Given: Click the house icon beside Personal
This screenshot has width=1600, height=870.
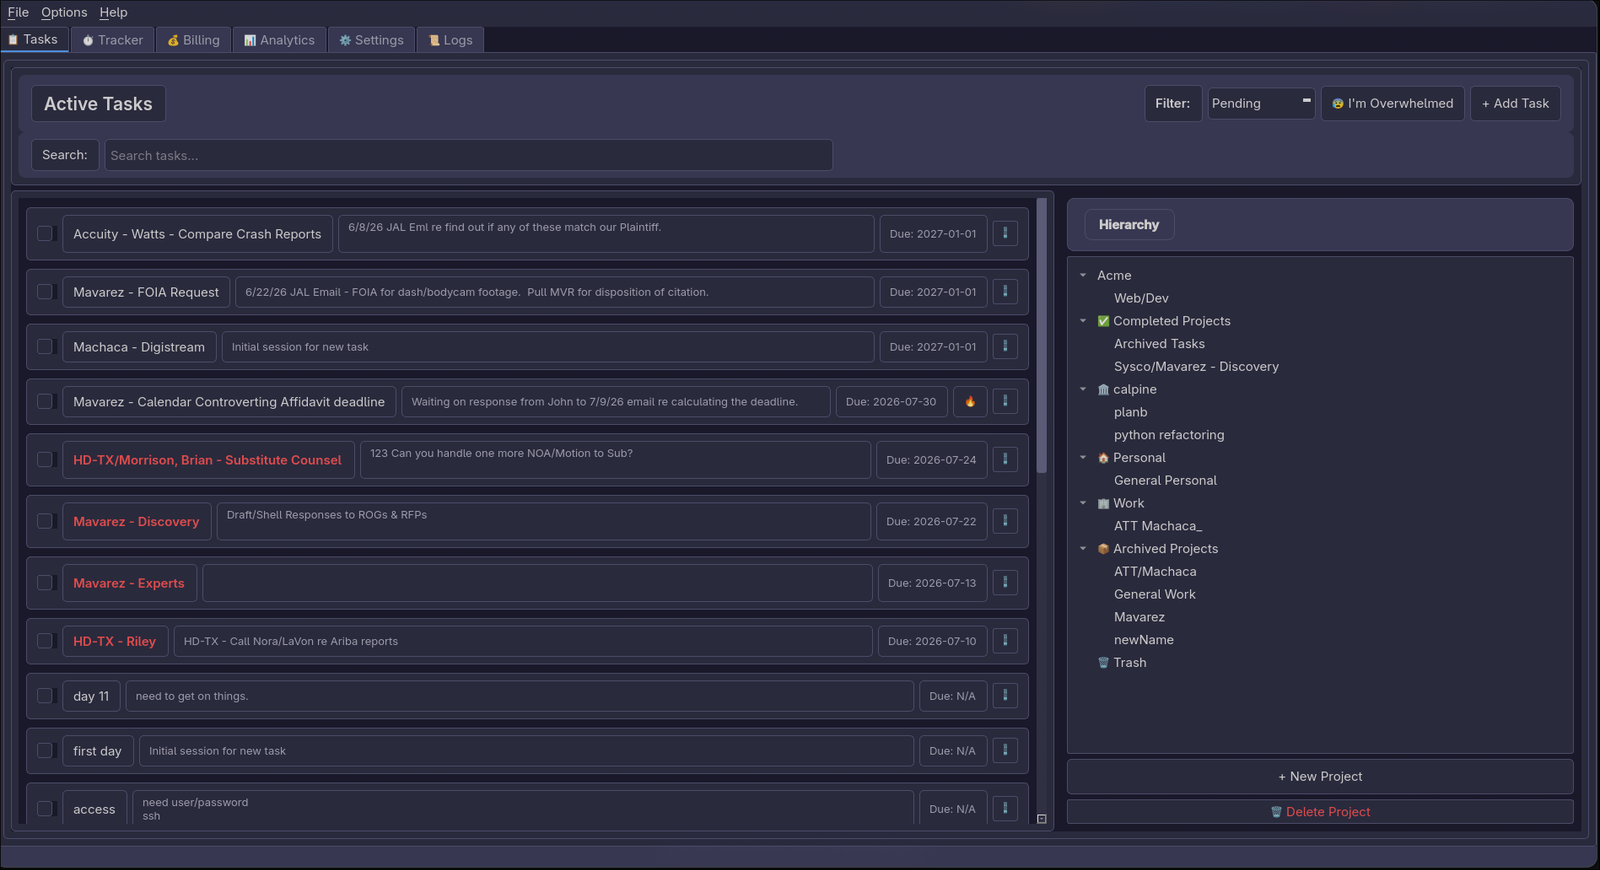Looking at the screenshot, I should pos(1103,457).
